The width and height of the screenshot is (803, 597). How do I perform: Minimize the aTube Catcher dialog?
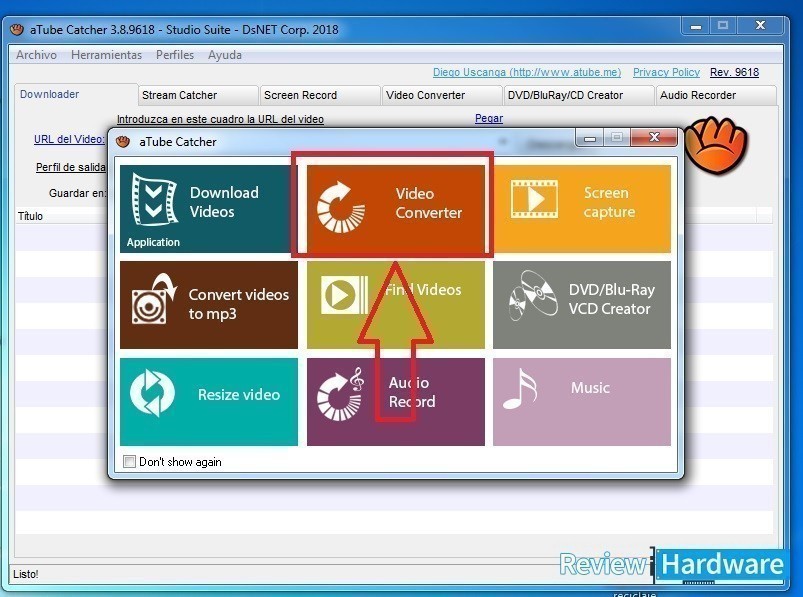click(x=590, y=138)
